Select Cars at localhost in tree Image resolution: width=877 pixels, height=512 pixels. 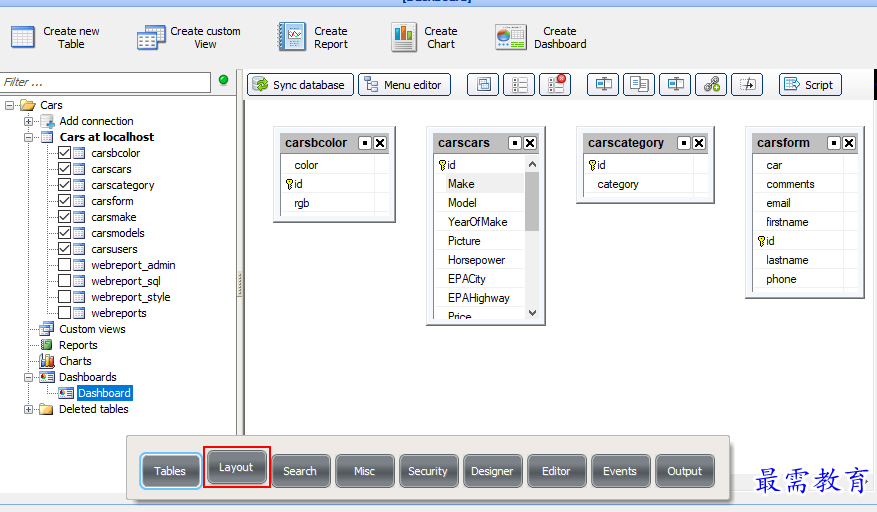click(106, 137)
